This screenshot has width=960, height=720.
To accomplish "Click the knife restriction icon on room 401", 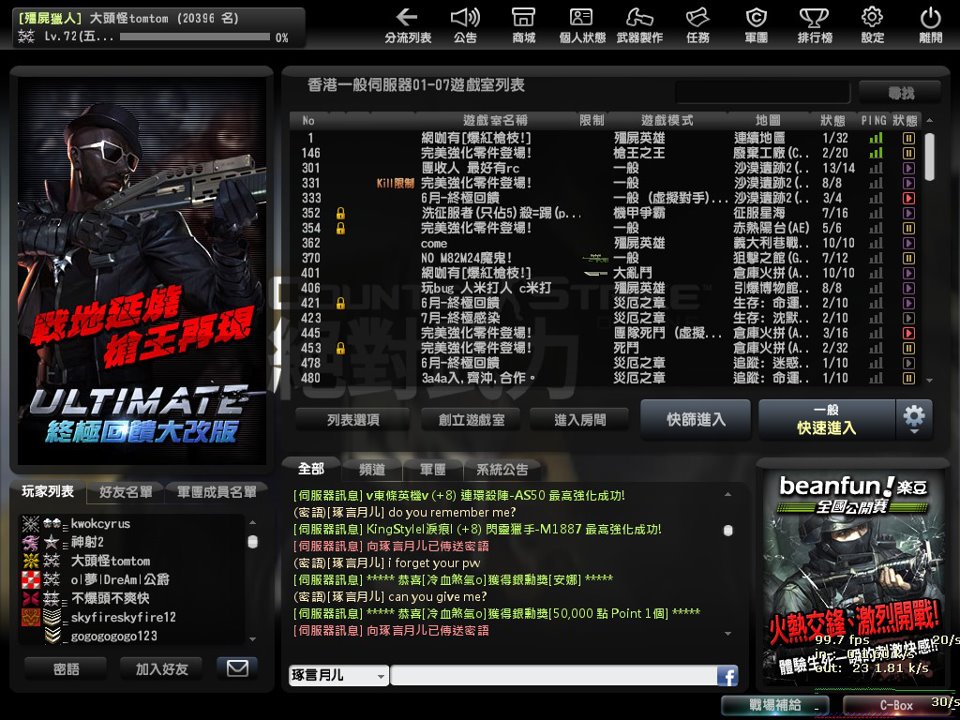I will tap(595, 273).
